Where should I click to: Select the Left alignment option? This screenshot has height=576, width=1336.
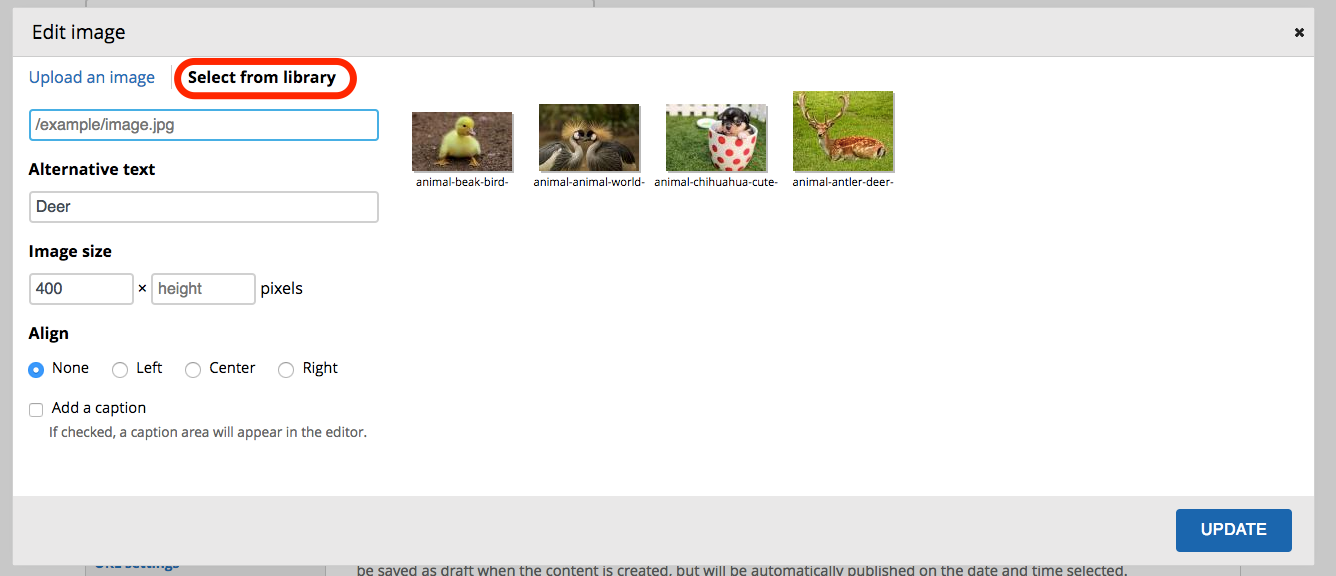click(120, 369)
